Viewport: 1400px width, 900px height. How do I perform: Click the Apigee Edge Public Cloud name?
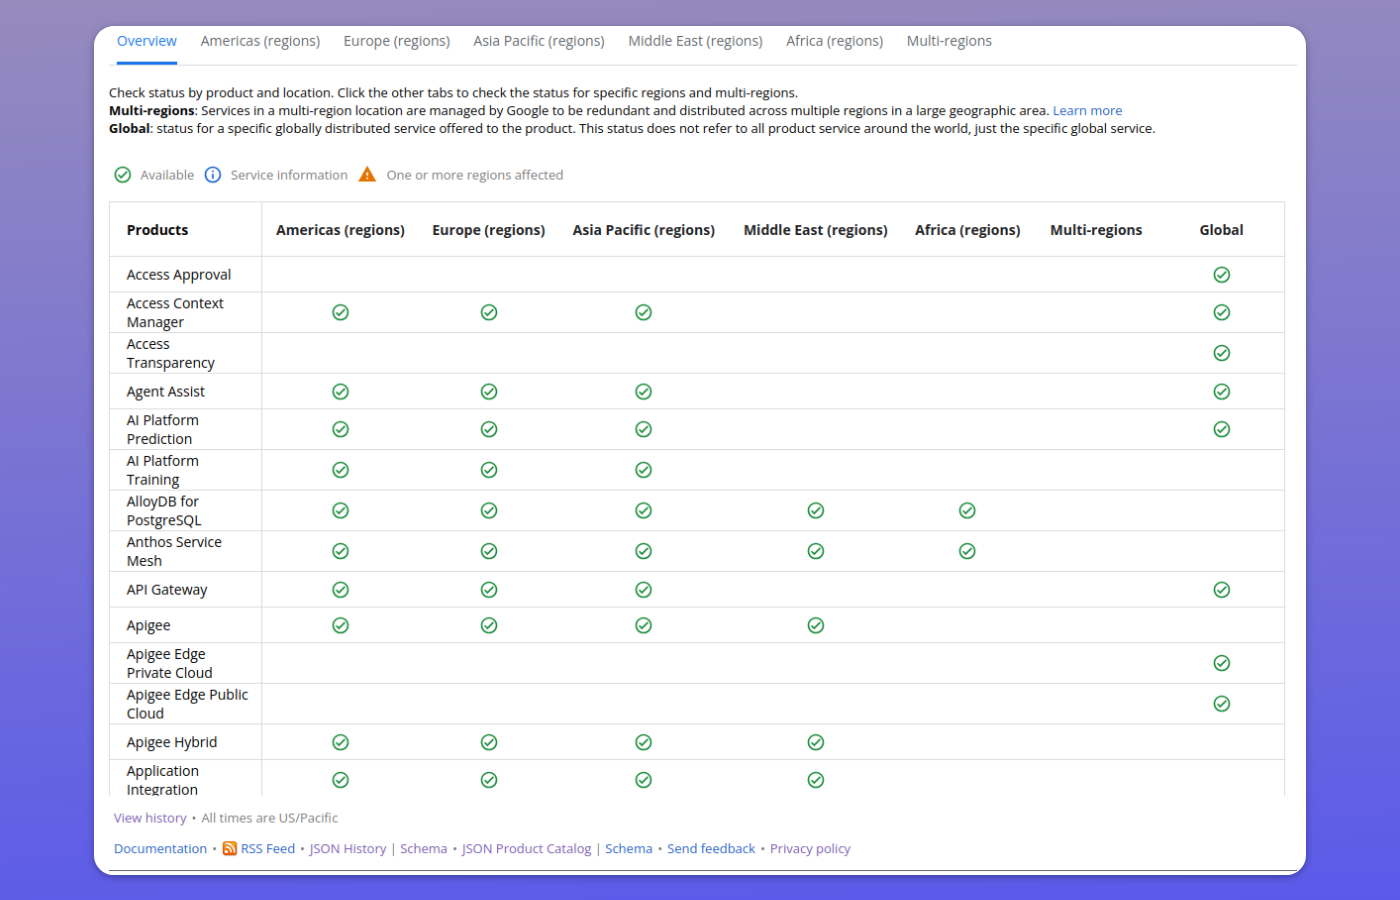187,704
